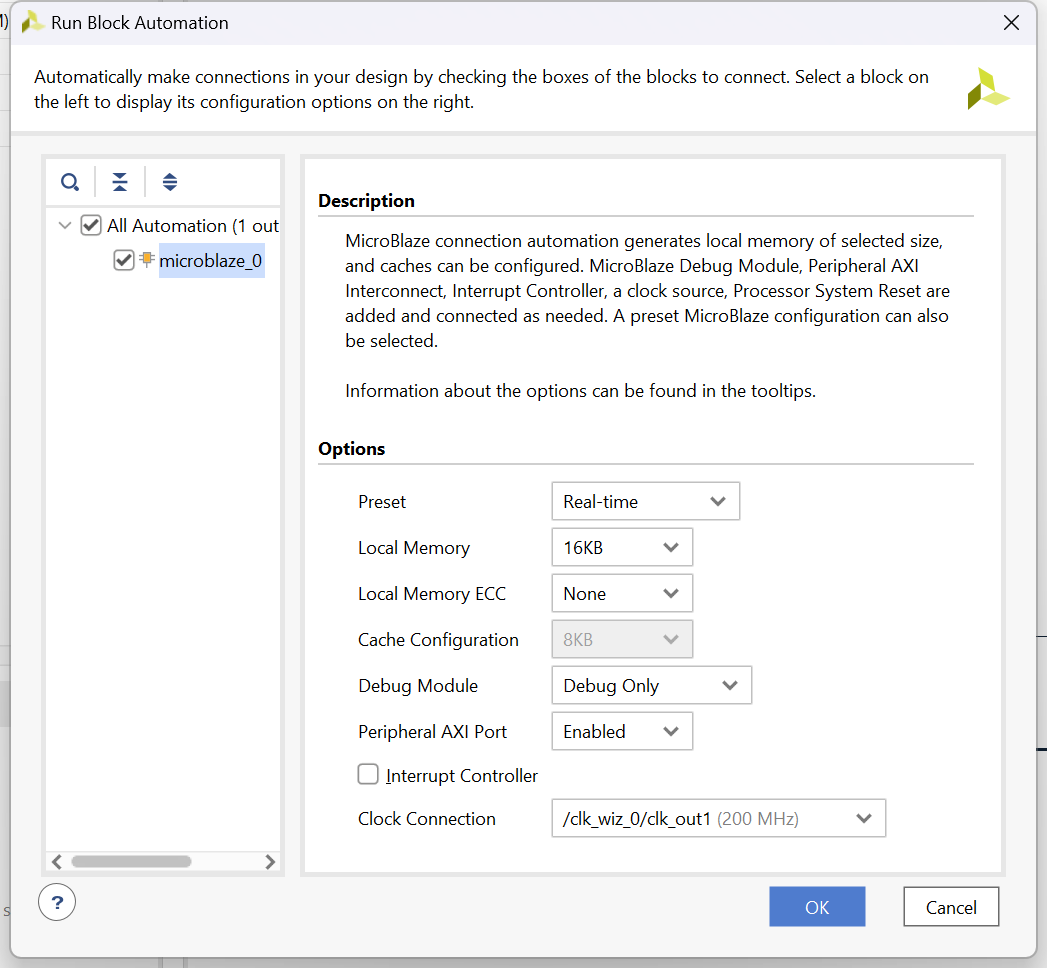Enable the Interrupt Controller checkbox
Viewport: 1047px width, 968px height.
point(368,774)
